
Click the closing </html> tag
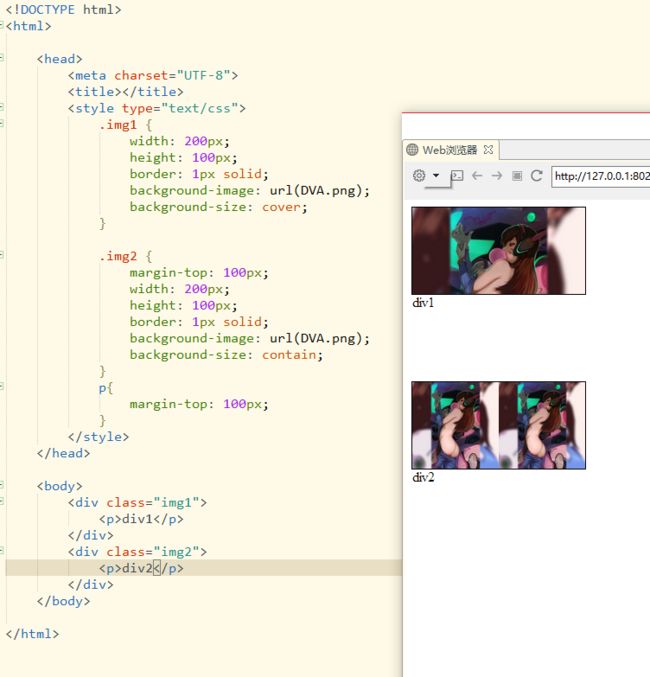pyautogui.click(x=32, y=634)
